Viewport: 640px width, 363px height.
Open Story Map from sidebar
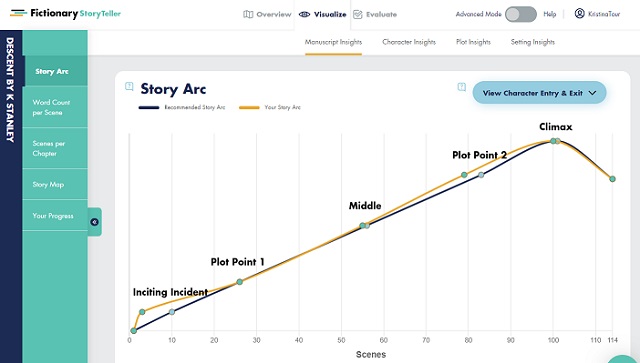[55, 184]
